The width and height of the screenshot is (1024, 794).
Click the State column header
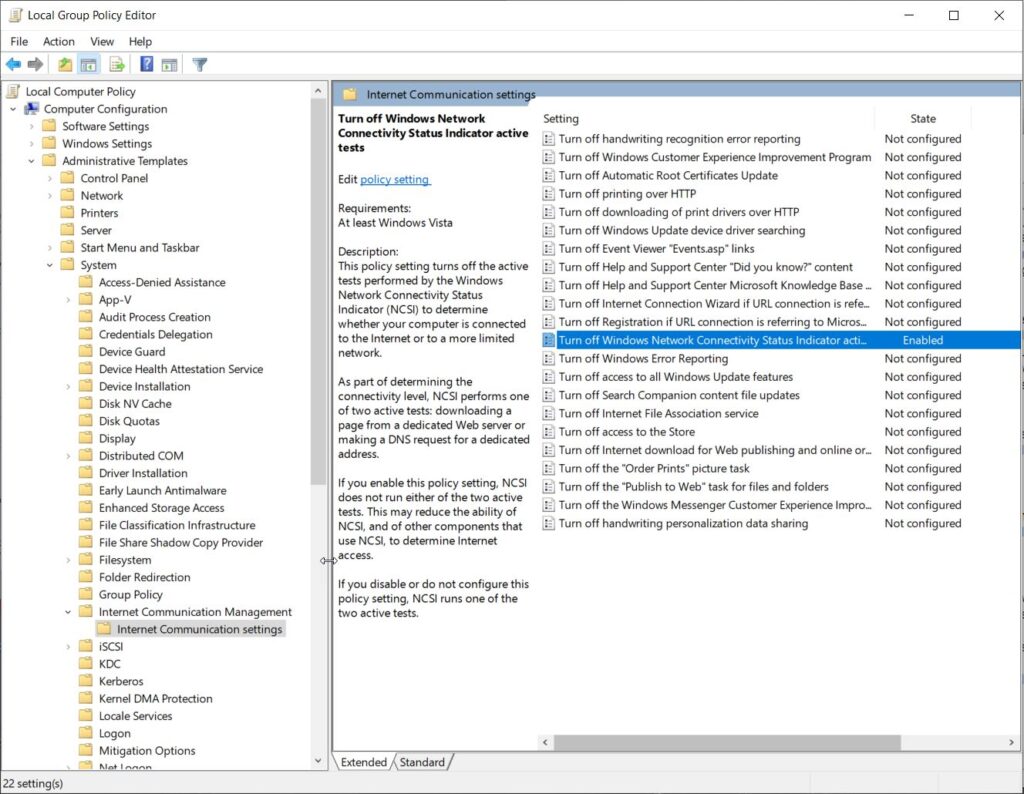[x=922, y=118]
